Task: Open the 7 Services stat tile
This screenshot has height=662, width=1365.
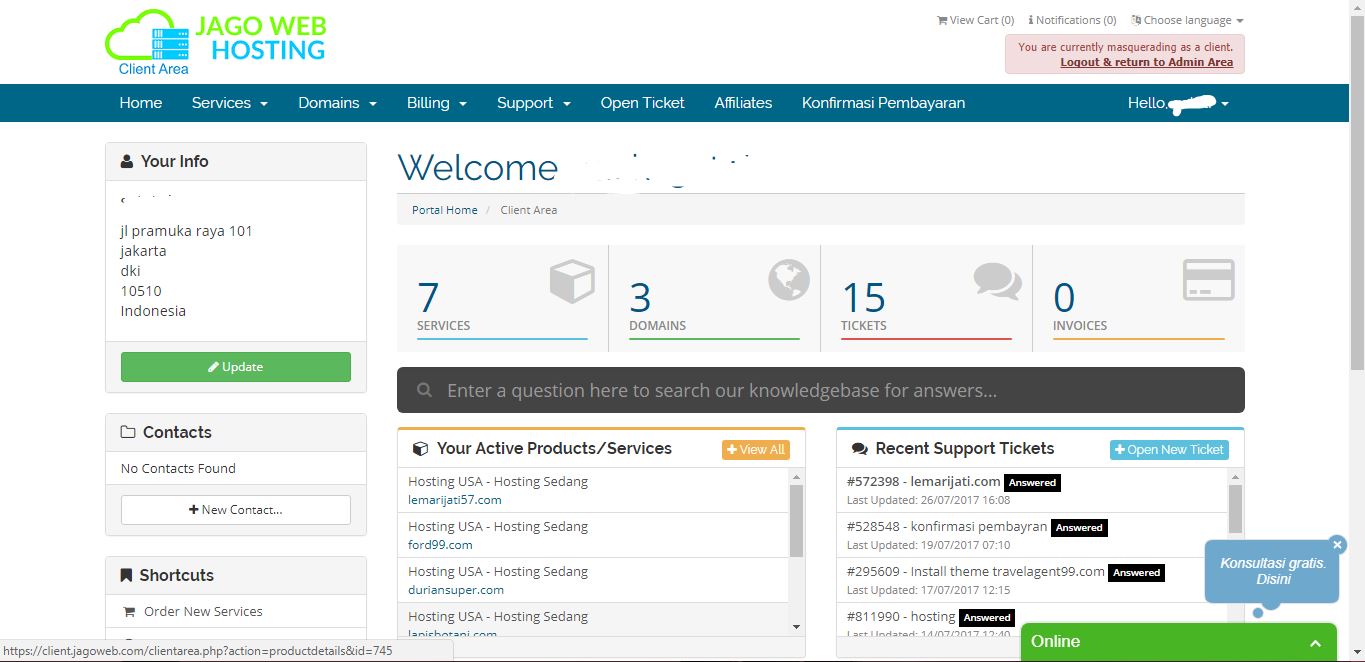Action: [502, 298]
